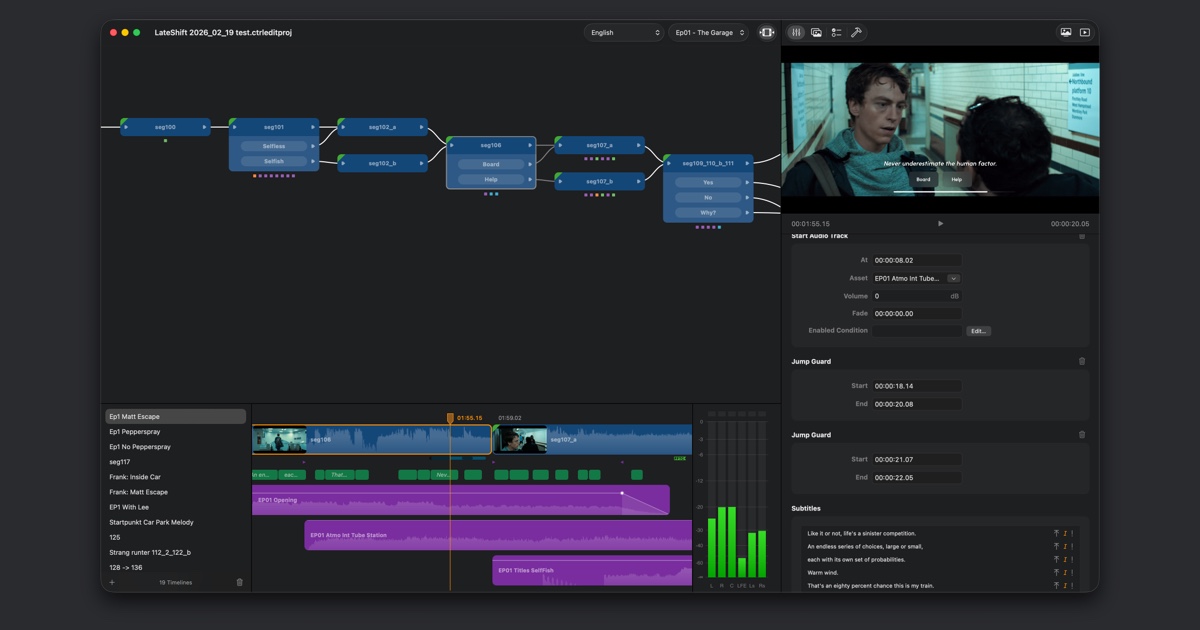1200x630 pixels.
Task: Toggle italic on "That's an eighty percent chance" subtitle
Action: (x=1065, y=586)
